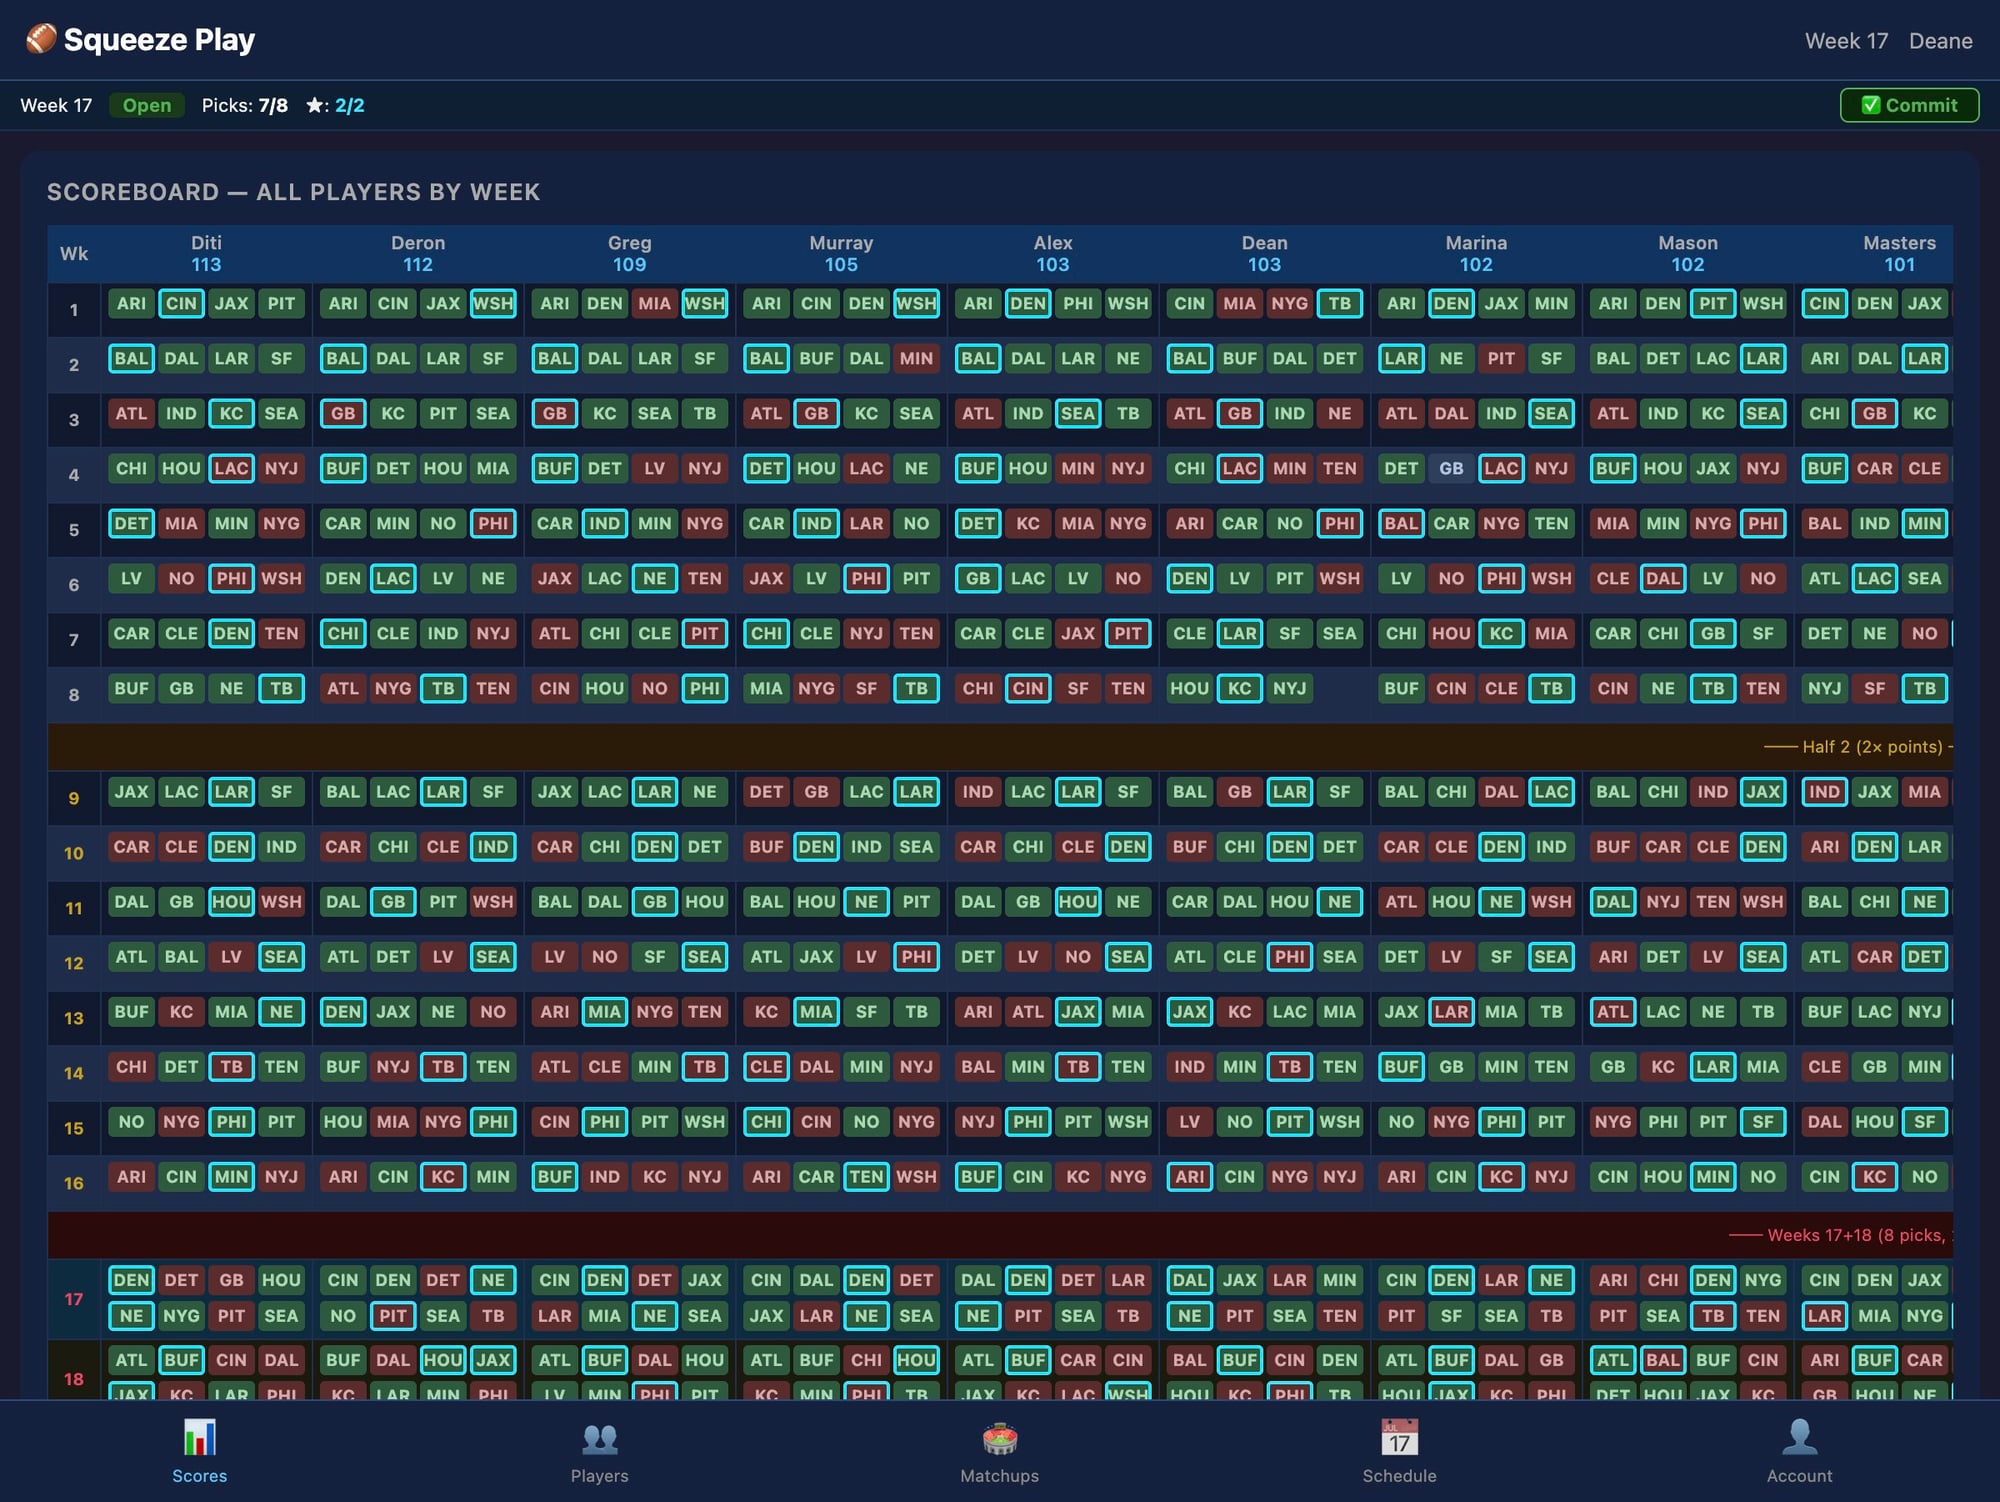Screen dimensions: 2000x1502
Task: Click the Open status badge
Action: tap(147, 105)
